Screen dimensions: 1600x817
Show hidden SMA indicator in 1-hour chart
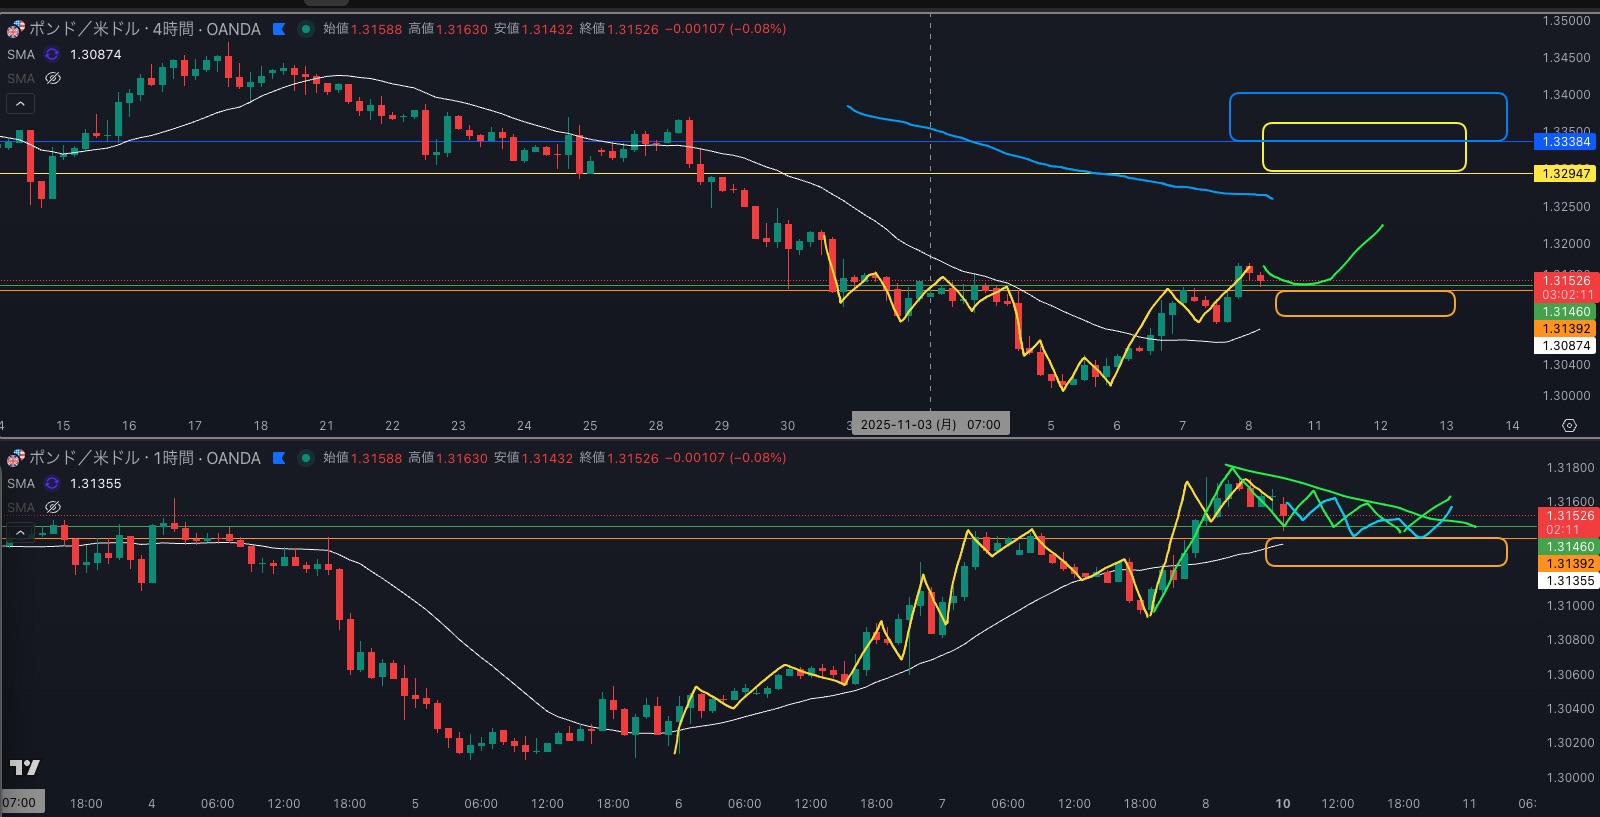click(53, 507)
